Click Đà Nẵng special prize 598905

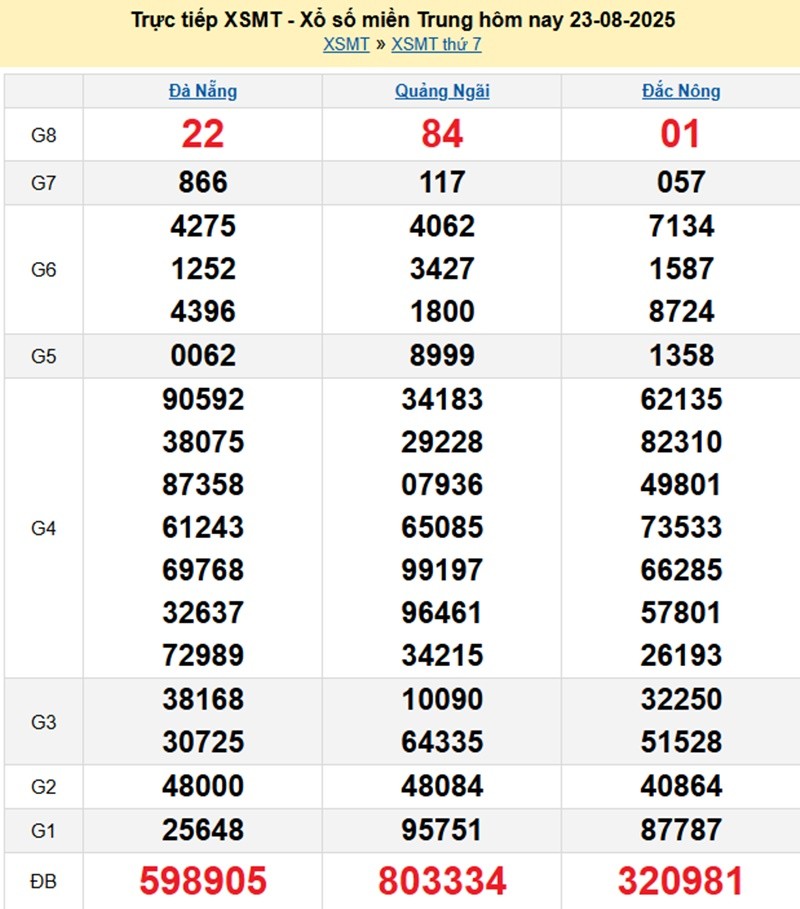coord(203,881)
